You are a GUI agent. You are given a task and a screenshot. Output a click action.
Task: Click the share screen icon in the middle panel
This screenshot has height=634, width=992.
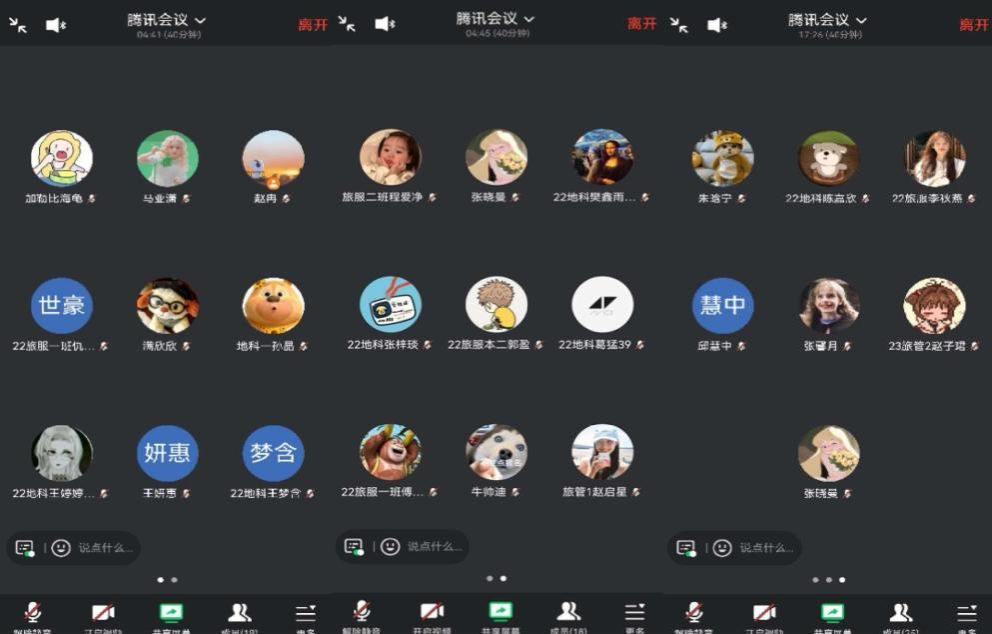point(500,612)
